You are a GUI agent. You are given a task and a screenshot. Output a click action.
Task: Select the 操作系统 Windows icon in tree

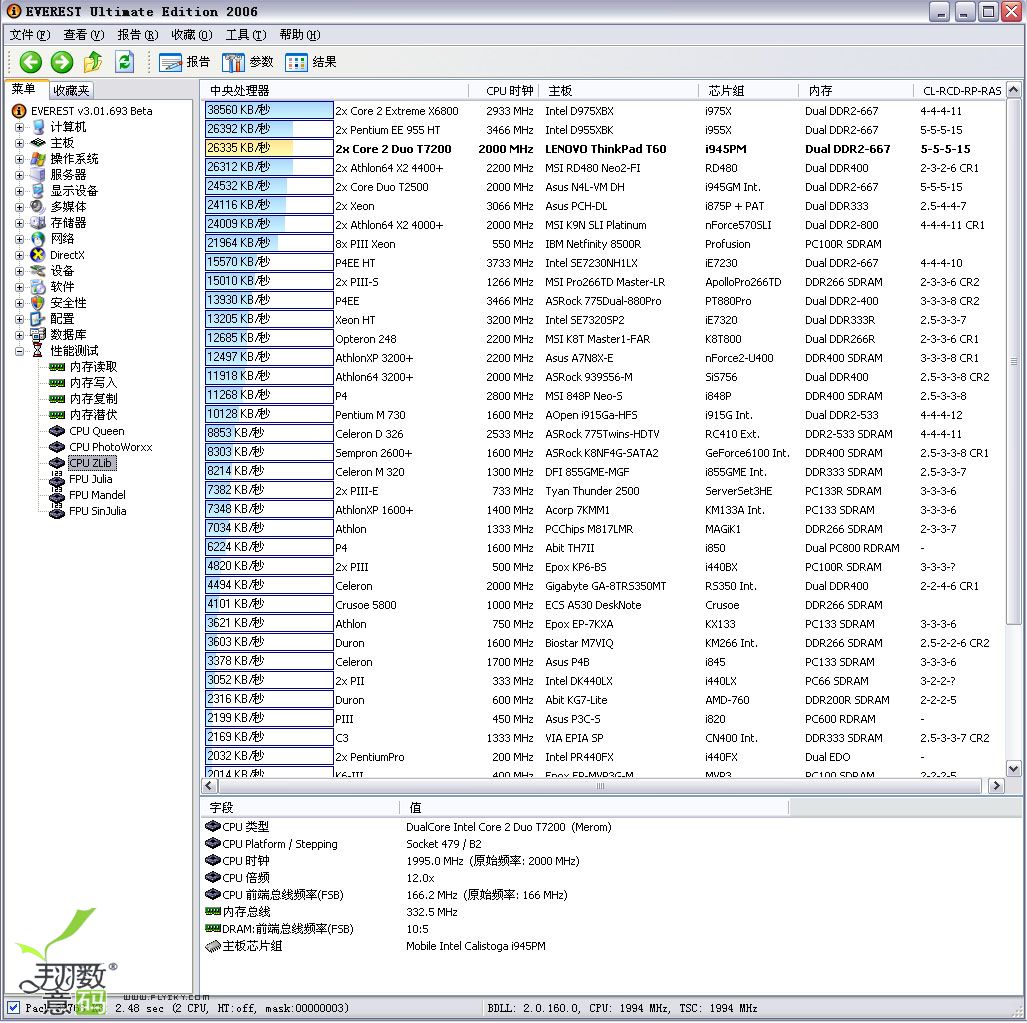coord(38,159)
